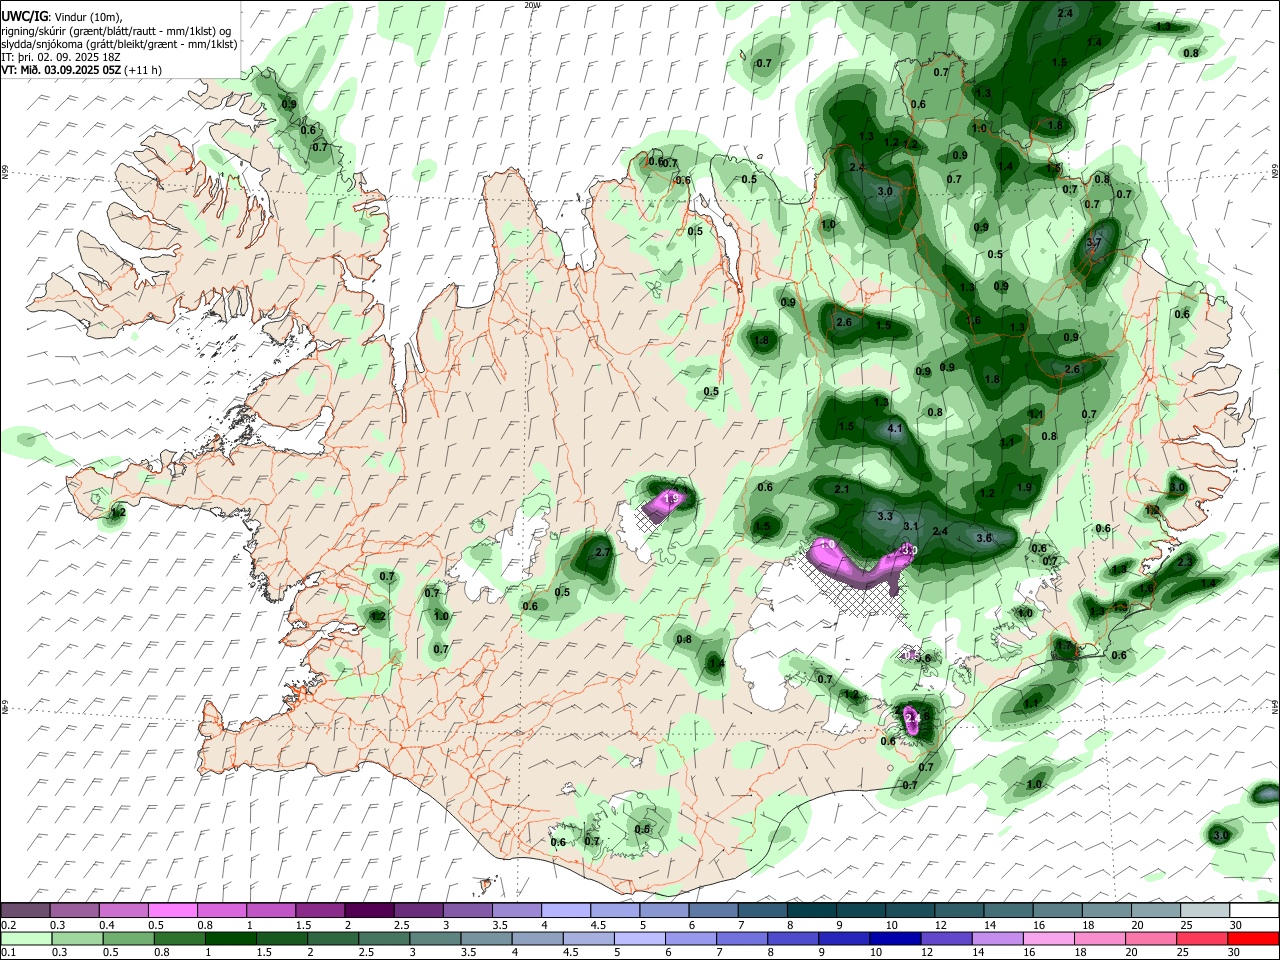Click the 3.6 precipitation value on the map
Image resolution: width=1280 pixels, height=960 pixels.
[x=984, y=538]
